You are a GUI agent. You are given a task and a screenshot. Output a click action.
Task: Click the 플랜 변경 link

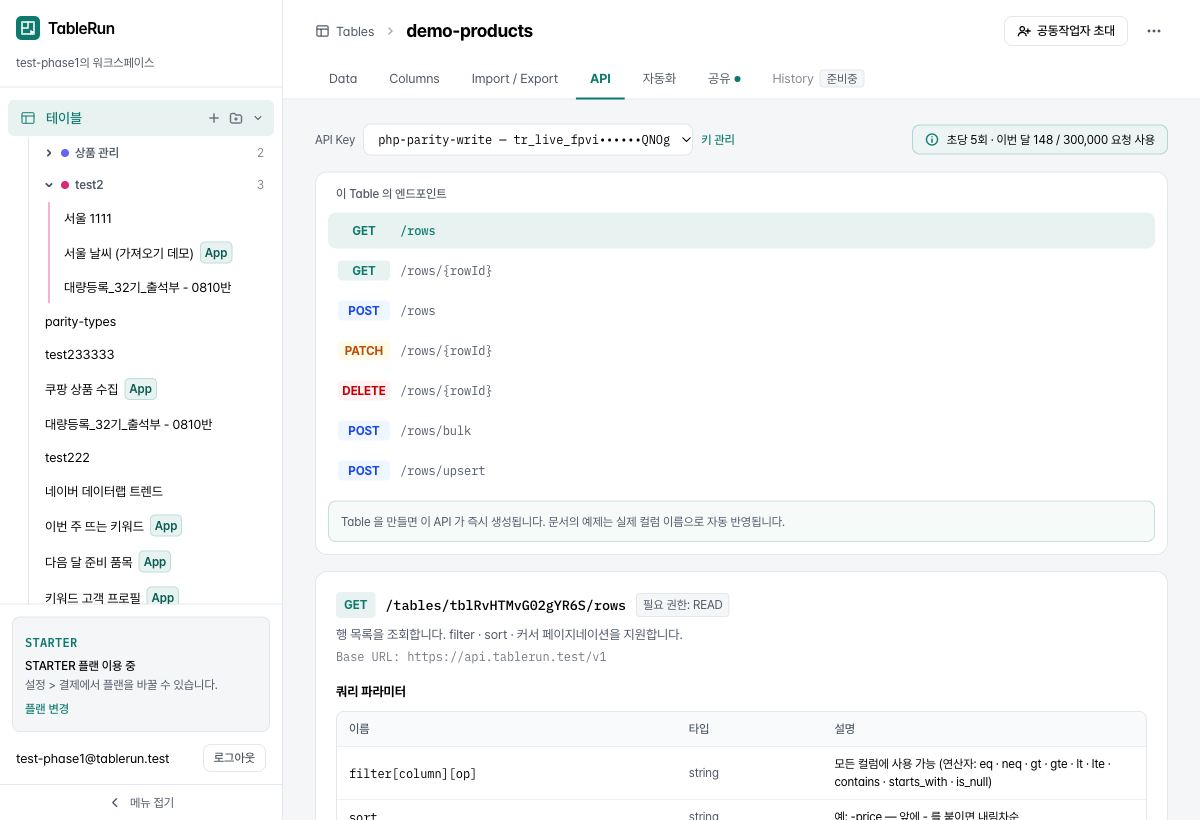[47, 708]
